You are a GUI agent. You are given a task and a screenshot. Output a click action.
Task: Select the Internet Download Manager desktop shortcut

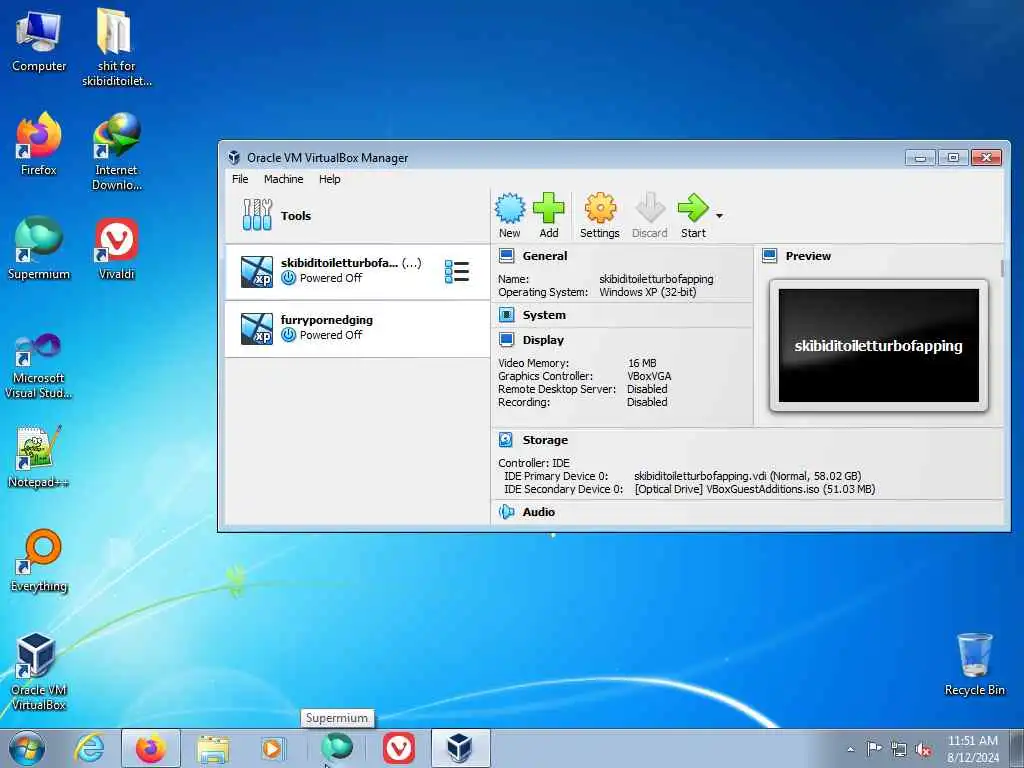point(116,152)
